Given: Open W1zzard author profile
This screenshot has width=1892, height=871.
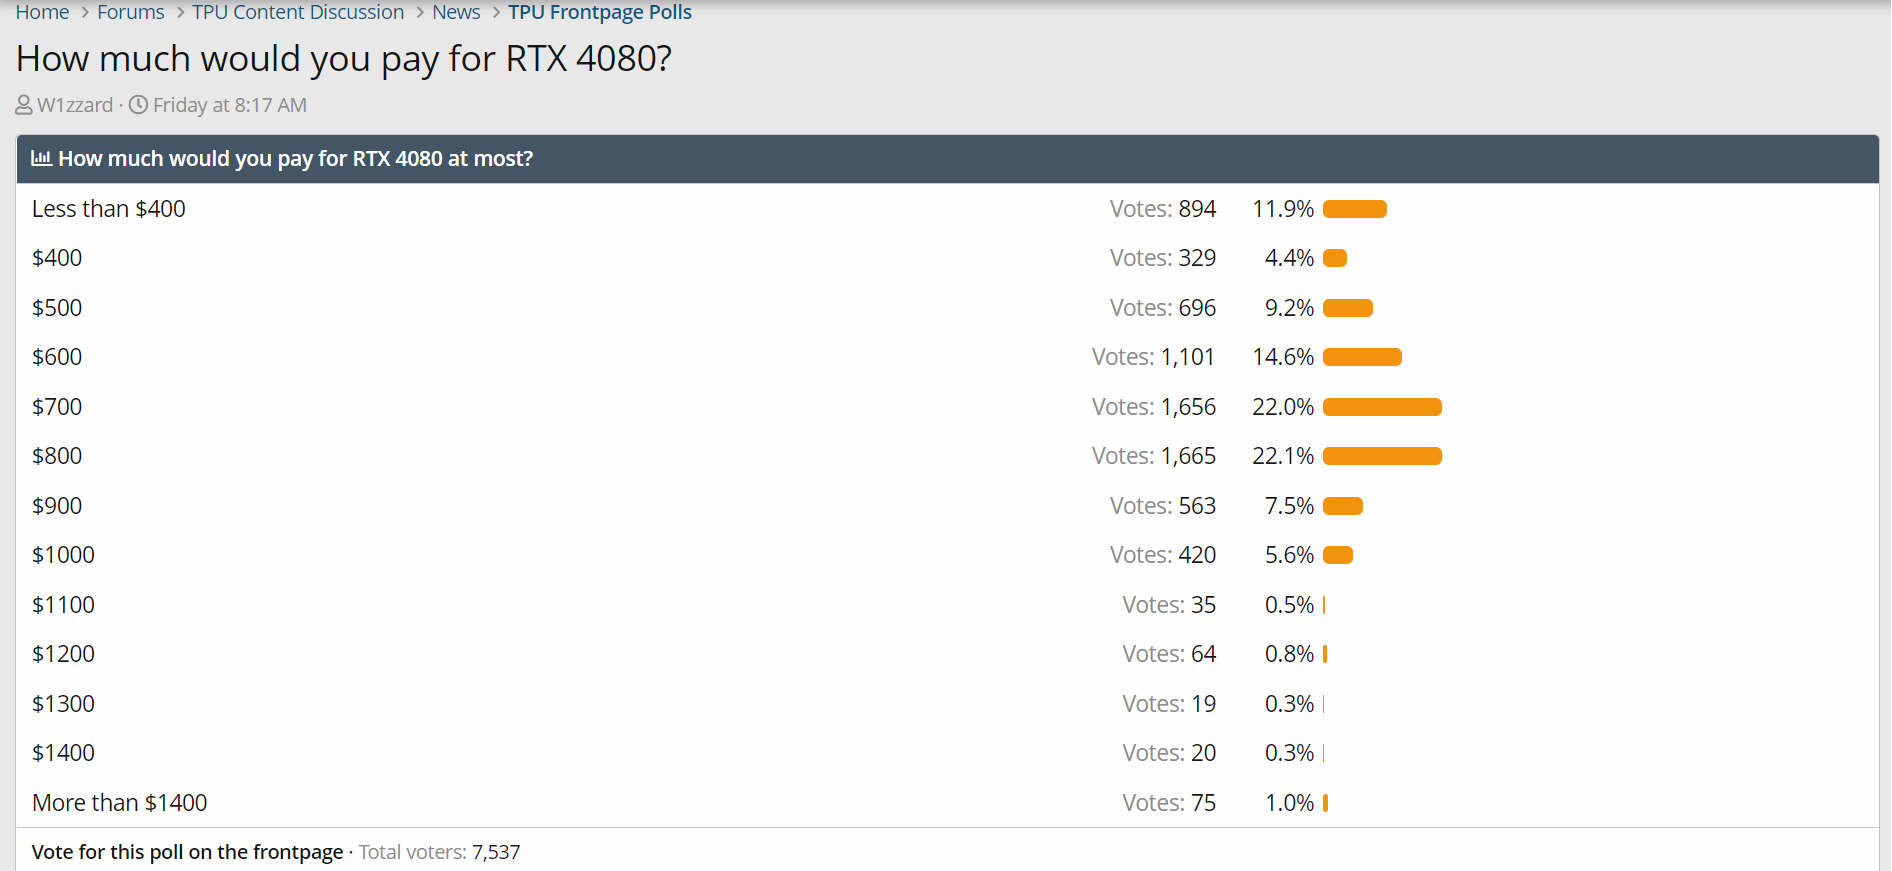Looking at the screenshot, I should [x=75, y=105].
